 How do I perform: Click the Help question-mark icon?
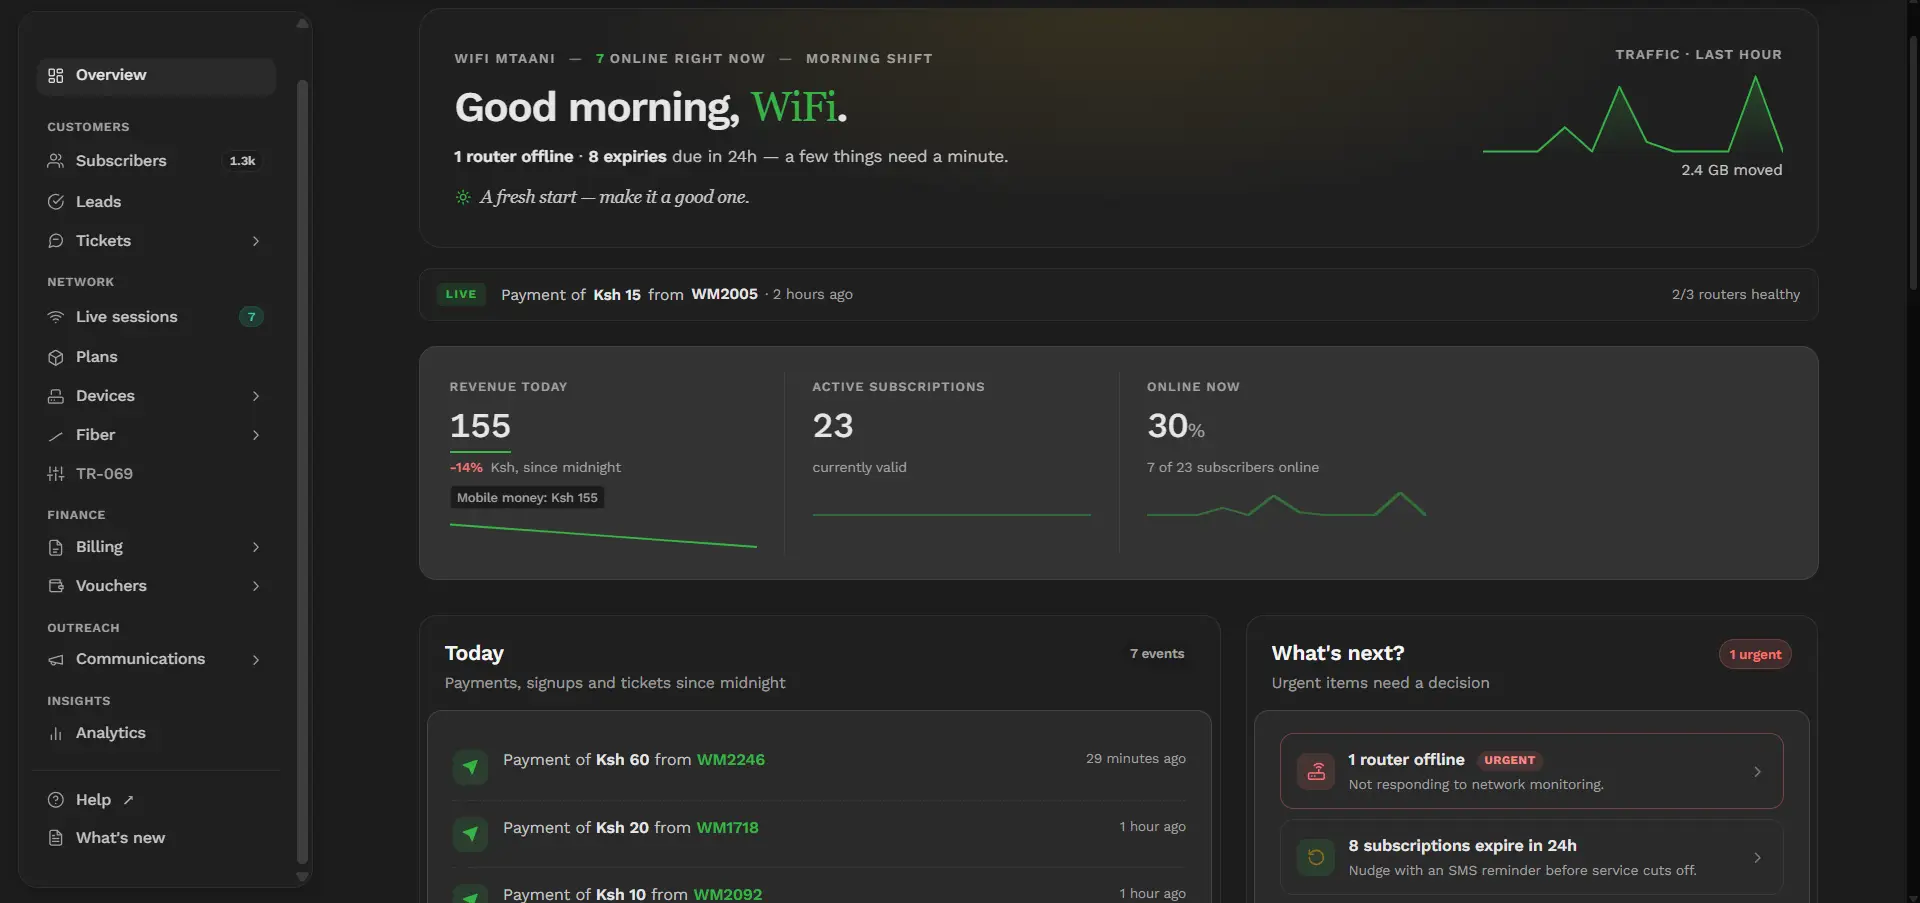coord(56,800)
